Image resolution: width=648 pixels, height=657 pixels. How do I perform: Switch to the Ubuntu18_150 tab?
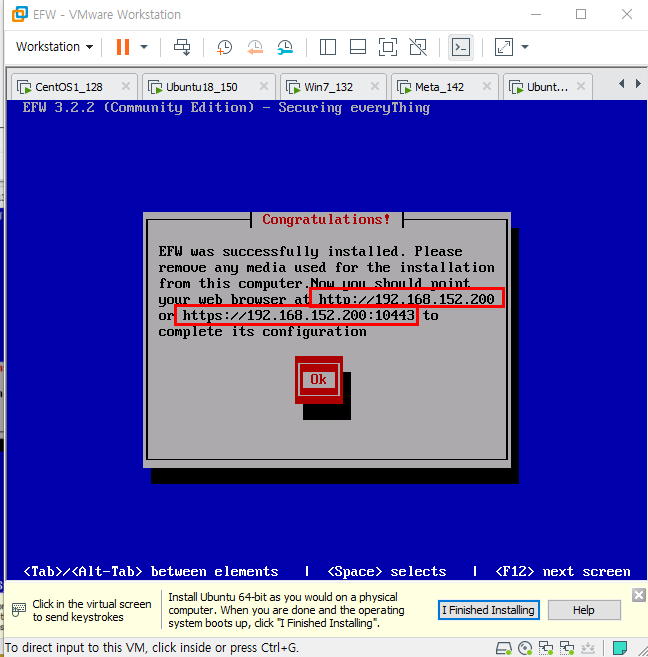(201, 87)
